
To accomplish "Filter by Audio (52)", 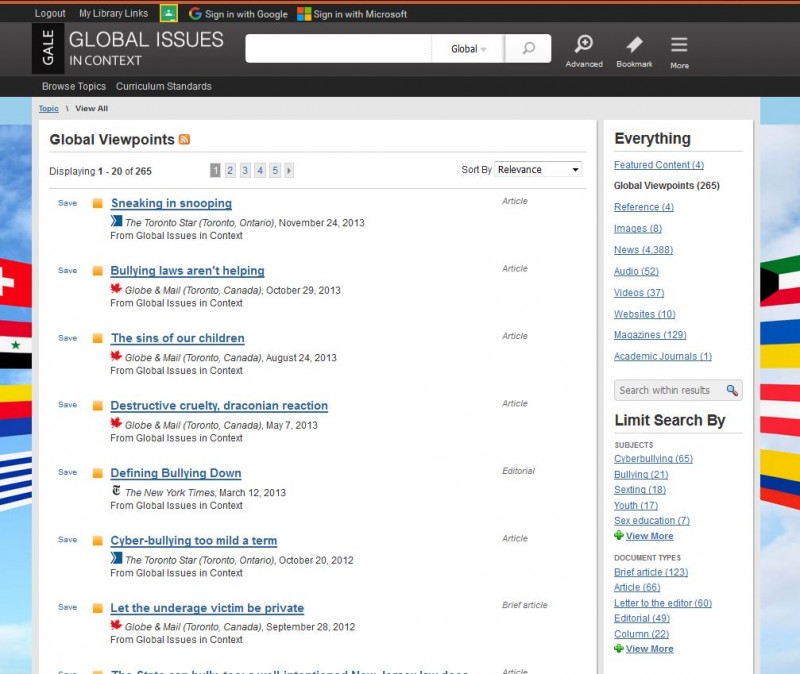I will (x=636, y=271).
